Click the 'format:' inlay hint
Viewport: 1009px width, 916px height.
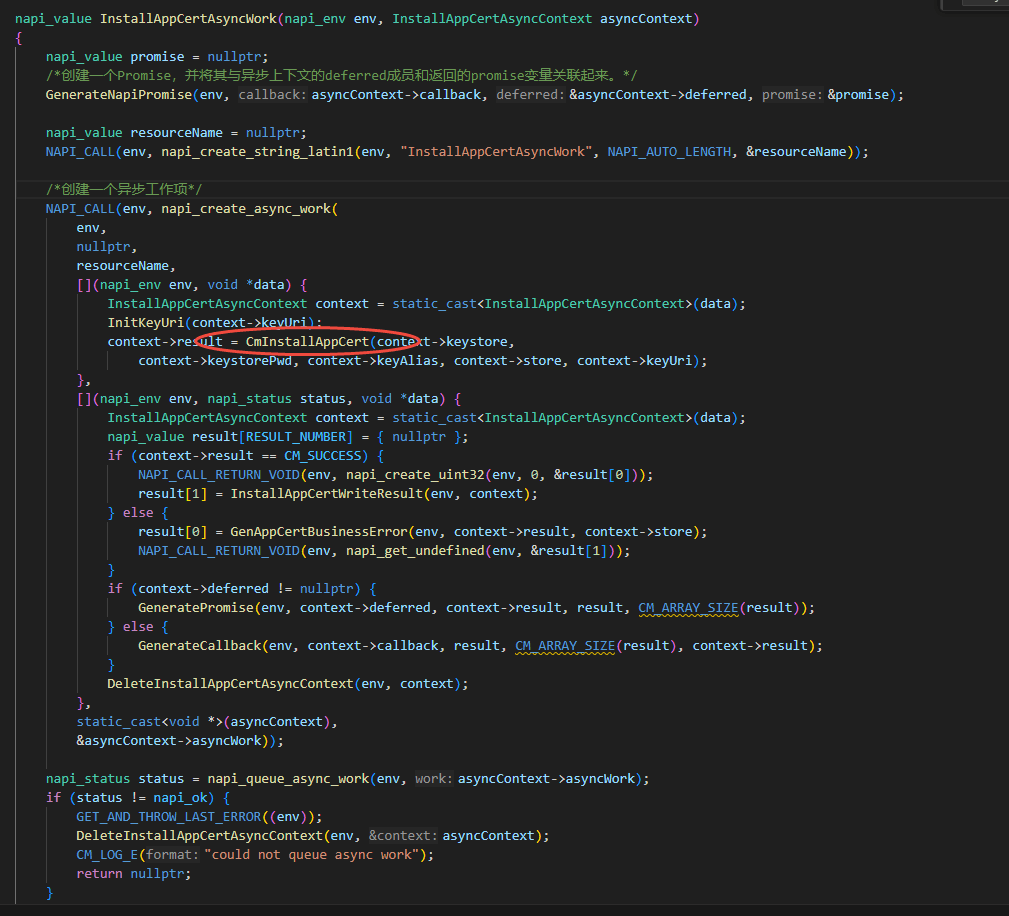click(x=172, y=855)
